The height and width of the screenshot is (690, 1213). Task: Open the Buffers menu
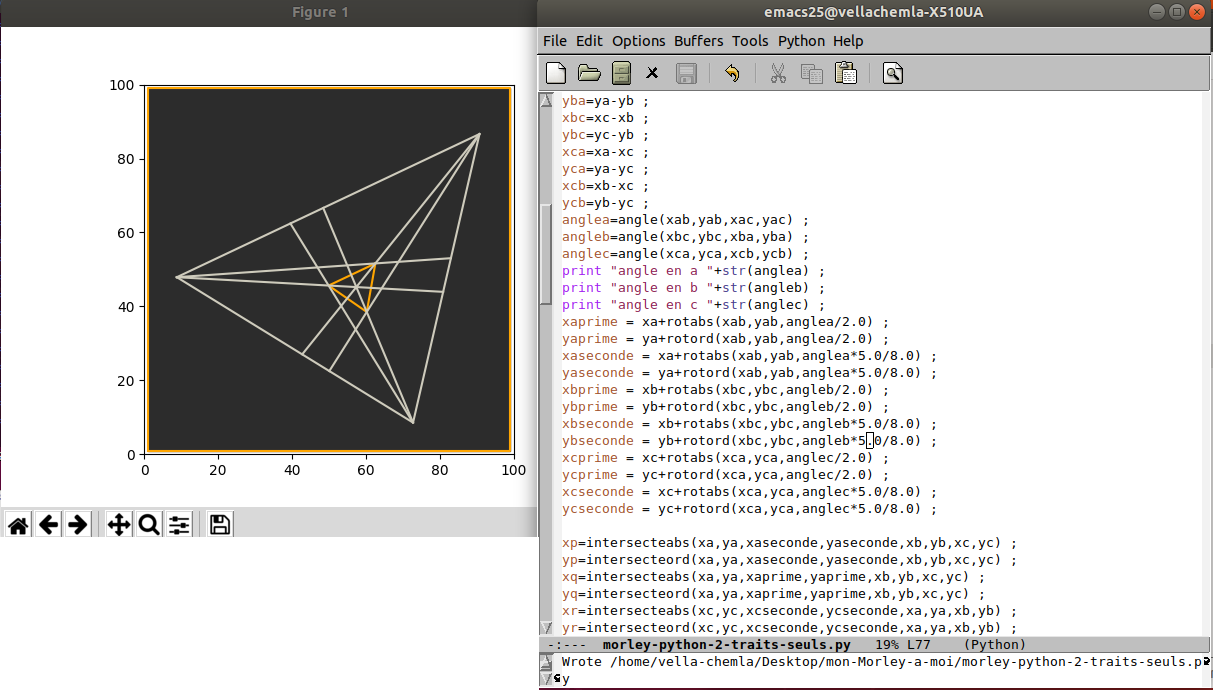pyautogui.click(x=698, y=41)
